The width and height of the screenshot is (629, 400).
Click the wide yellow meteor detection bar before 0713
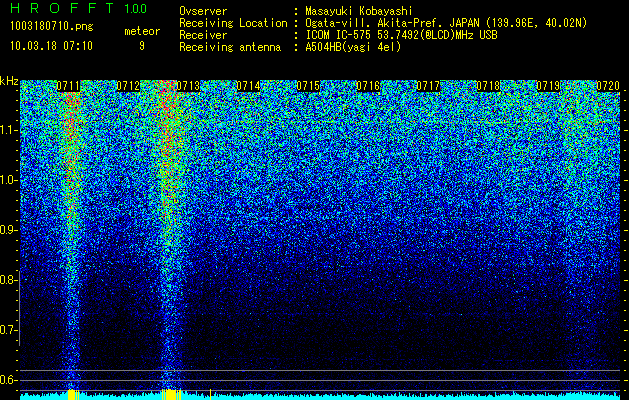pos(171,394)
